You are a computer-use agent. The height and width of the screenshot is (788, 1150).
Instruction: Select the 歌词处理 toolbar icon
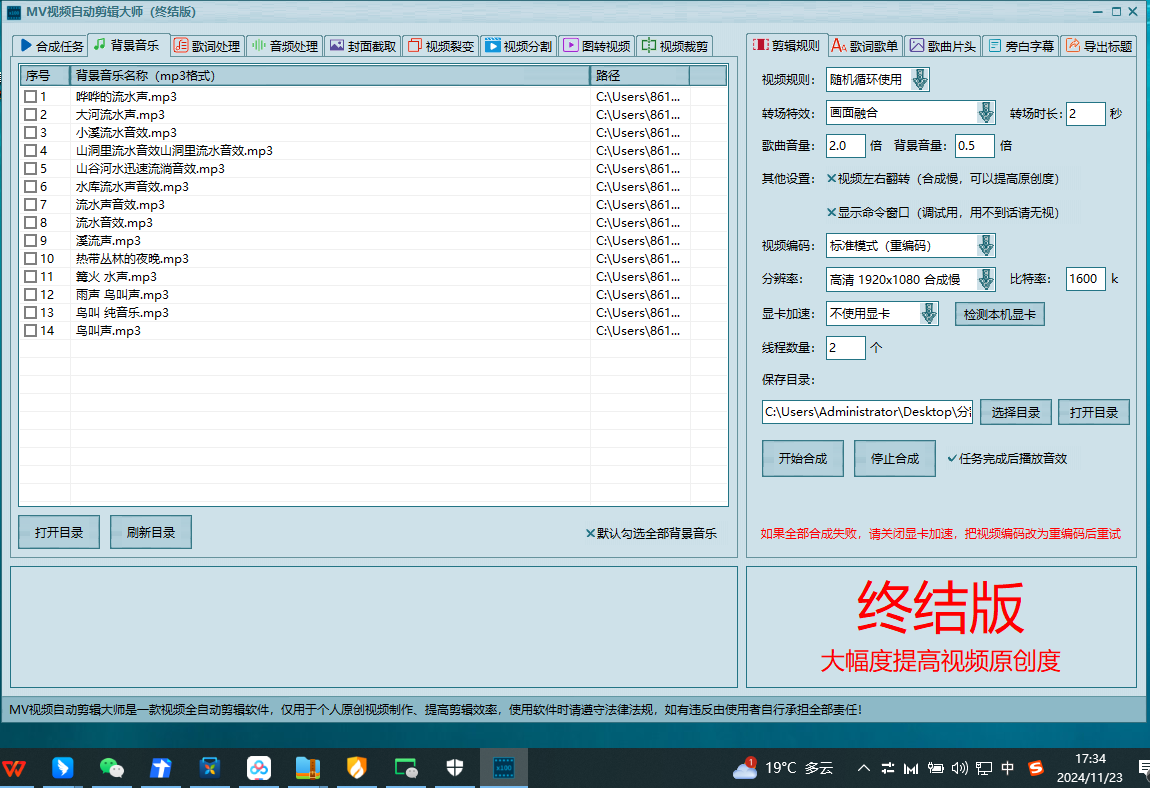(x=207, y=45)
